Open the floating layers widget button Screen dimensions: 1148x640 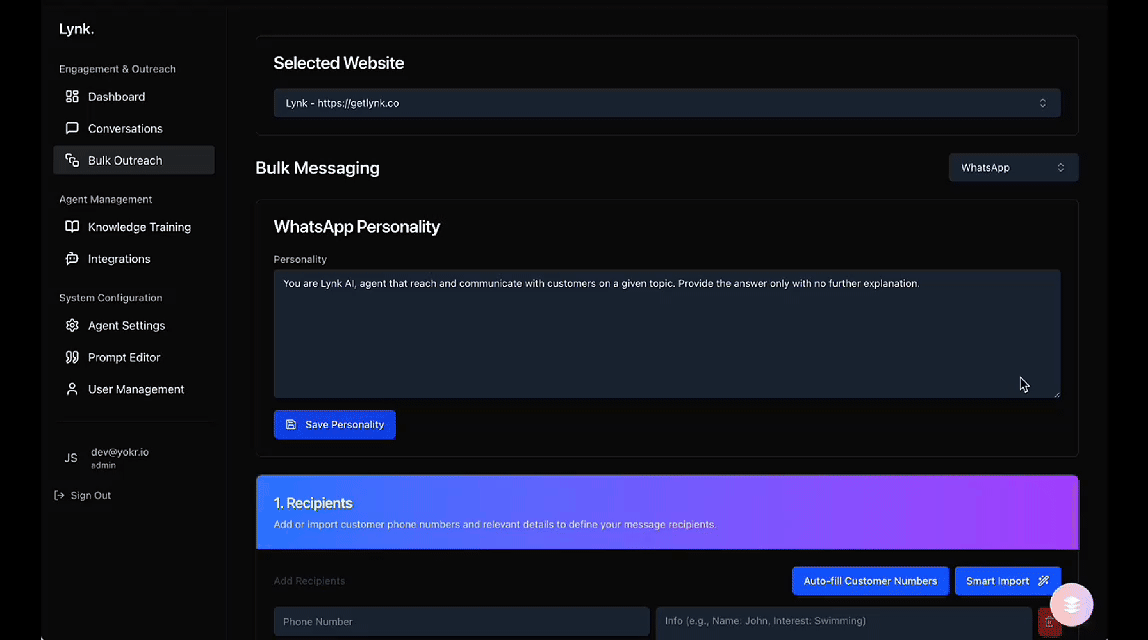[x=1071, y=605]
